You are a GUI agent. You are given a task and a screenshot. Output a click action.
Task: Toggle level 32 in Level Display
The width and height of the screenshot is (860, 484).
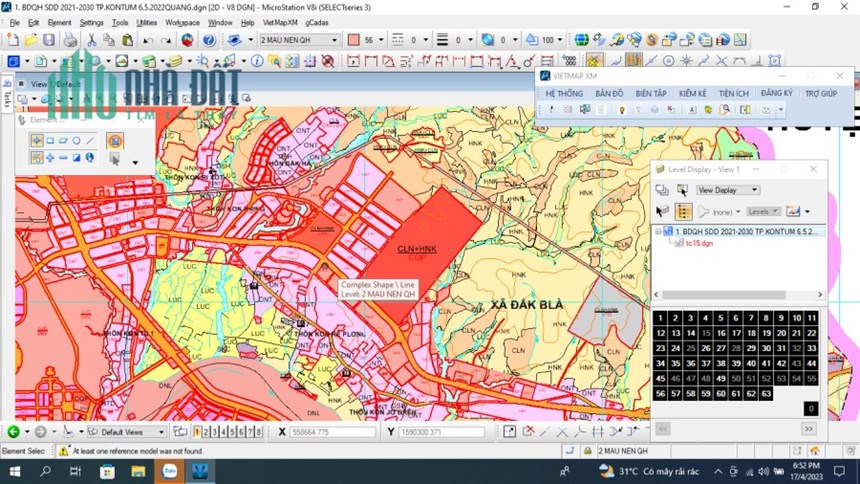click(x=796, y=348)
